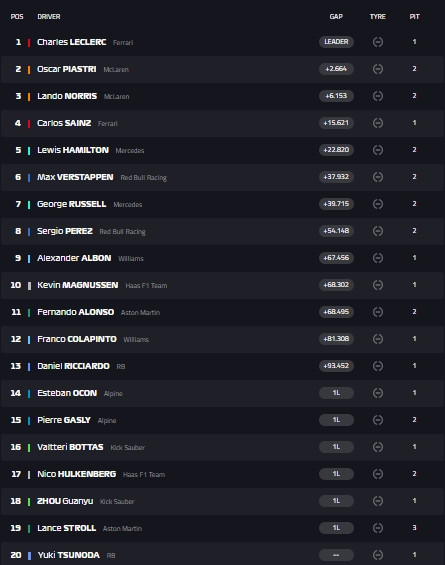Image resolution: width=445 pixels, height=565 pixels.
Task: Click the tyre icon for Oscar Piastri
Action: [378, 69]
